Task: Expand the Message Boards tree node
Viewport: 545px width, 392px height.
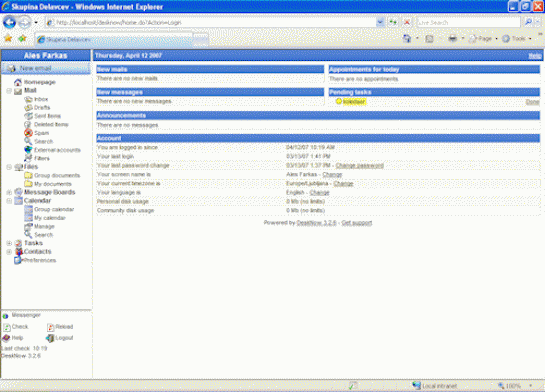Action: tap(9, 192)
